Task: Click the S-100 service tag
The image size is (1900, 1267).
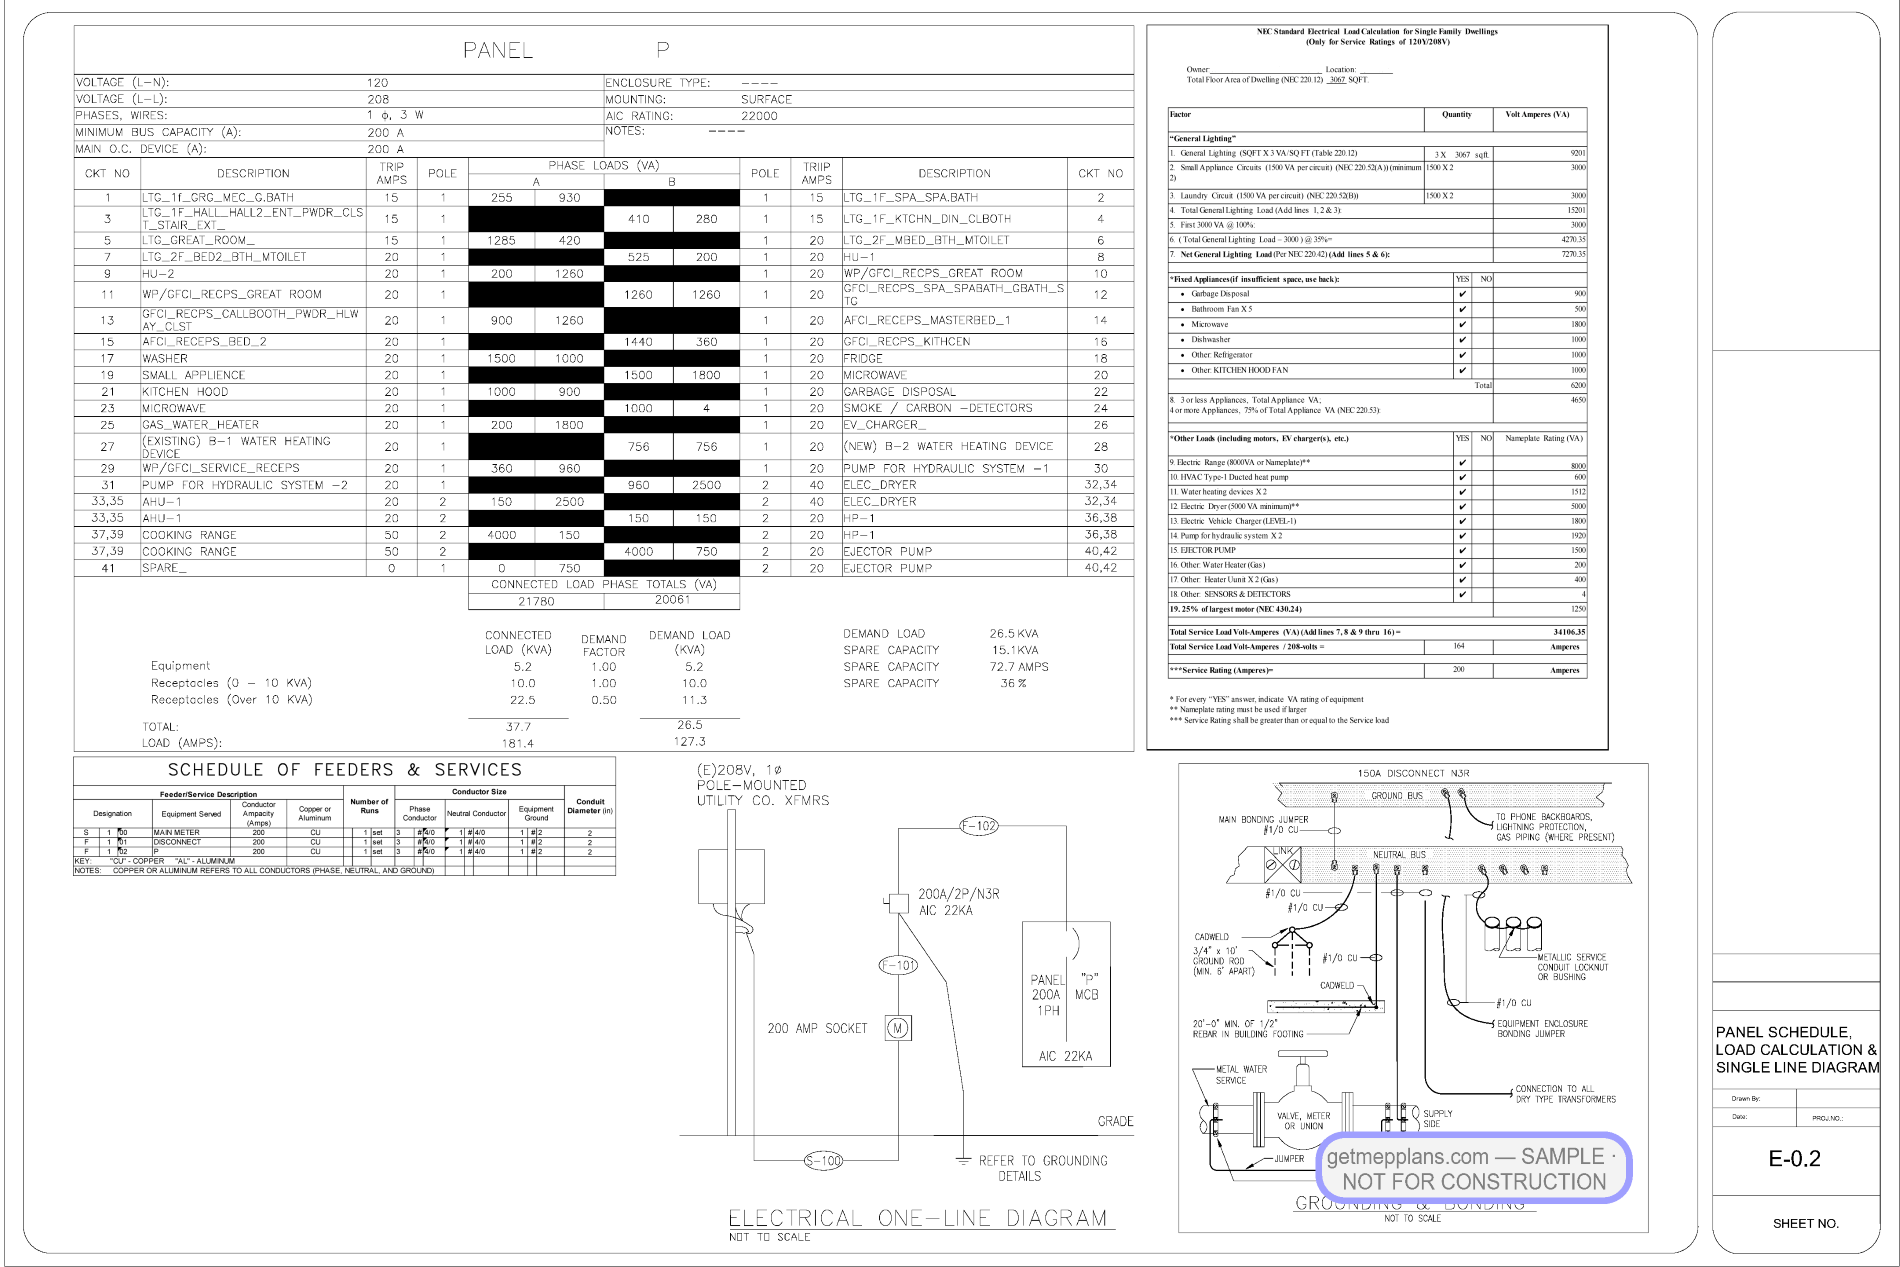Action: click(x=824, y=1161)
